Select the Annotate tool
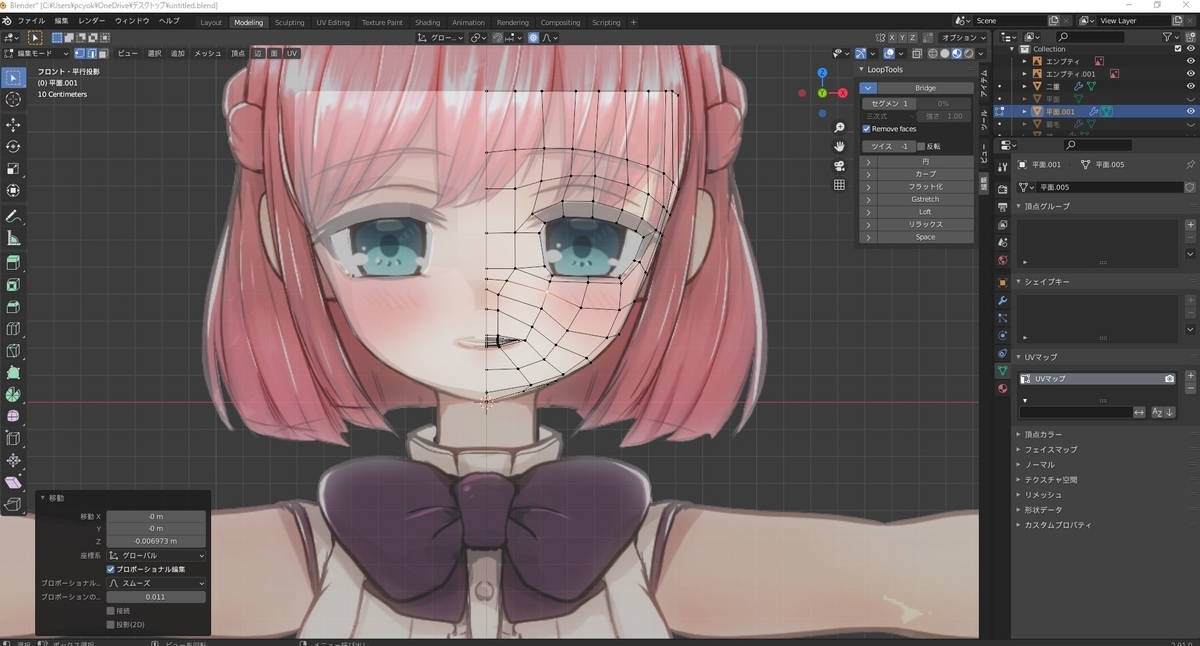1200x646 pixels. tap(13, 216)
